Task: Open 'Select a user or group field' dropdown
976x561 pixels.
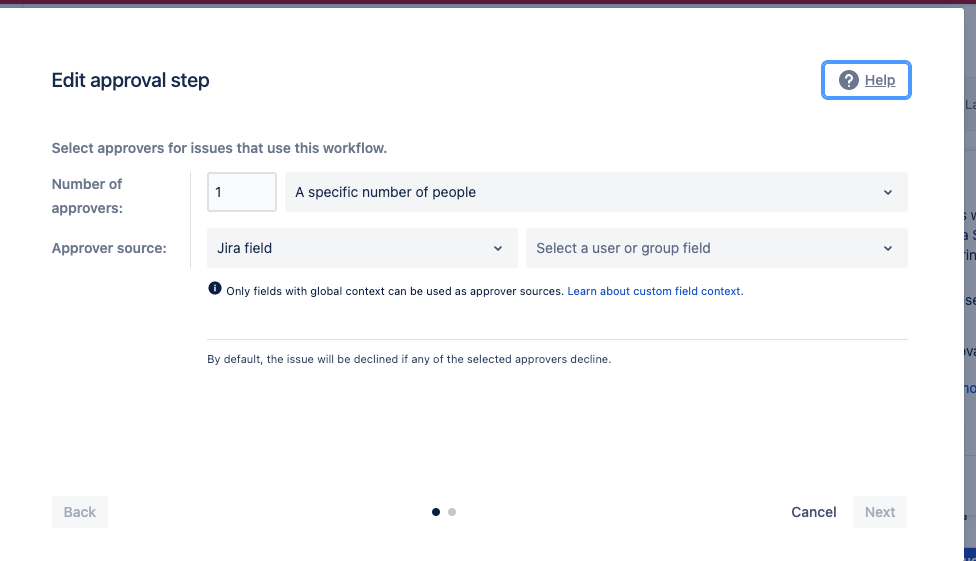Action: tap(716, 248)
